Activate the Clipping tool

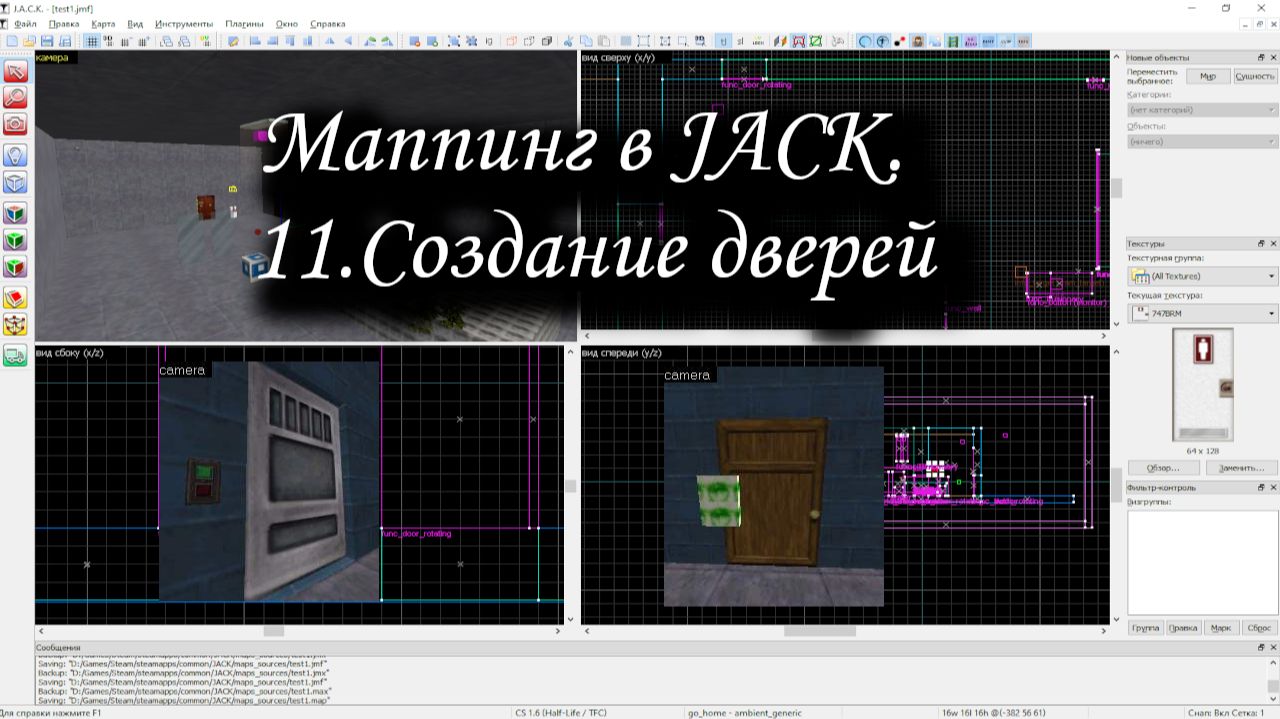coord(15,298)
